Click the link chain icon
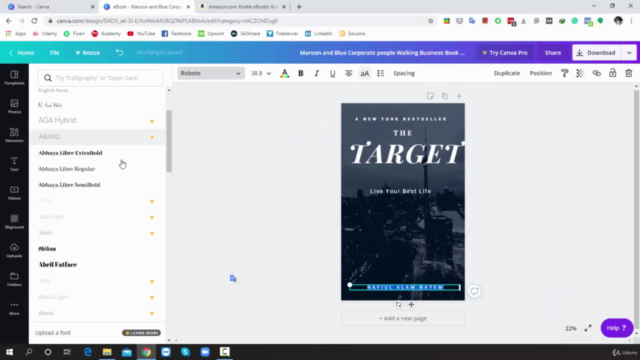 point(596,73)
